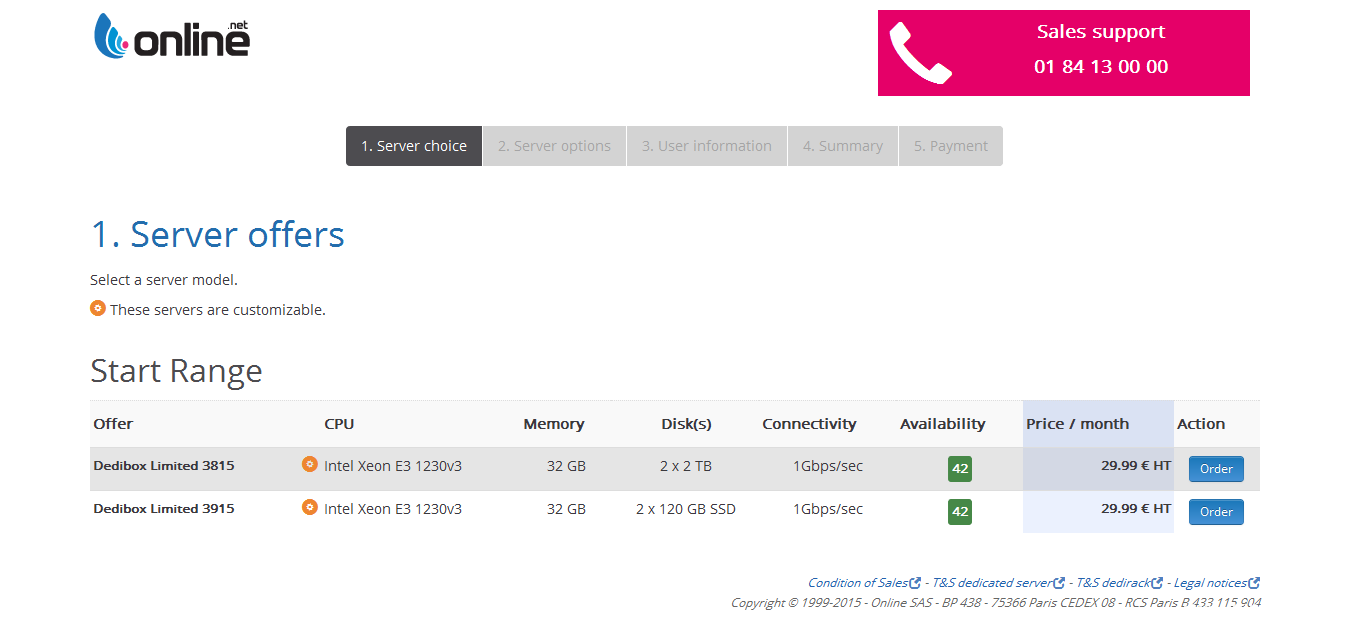Click the CPU column header

(339, 424)
